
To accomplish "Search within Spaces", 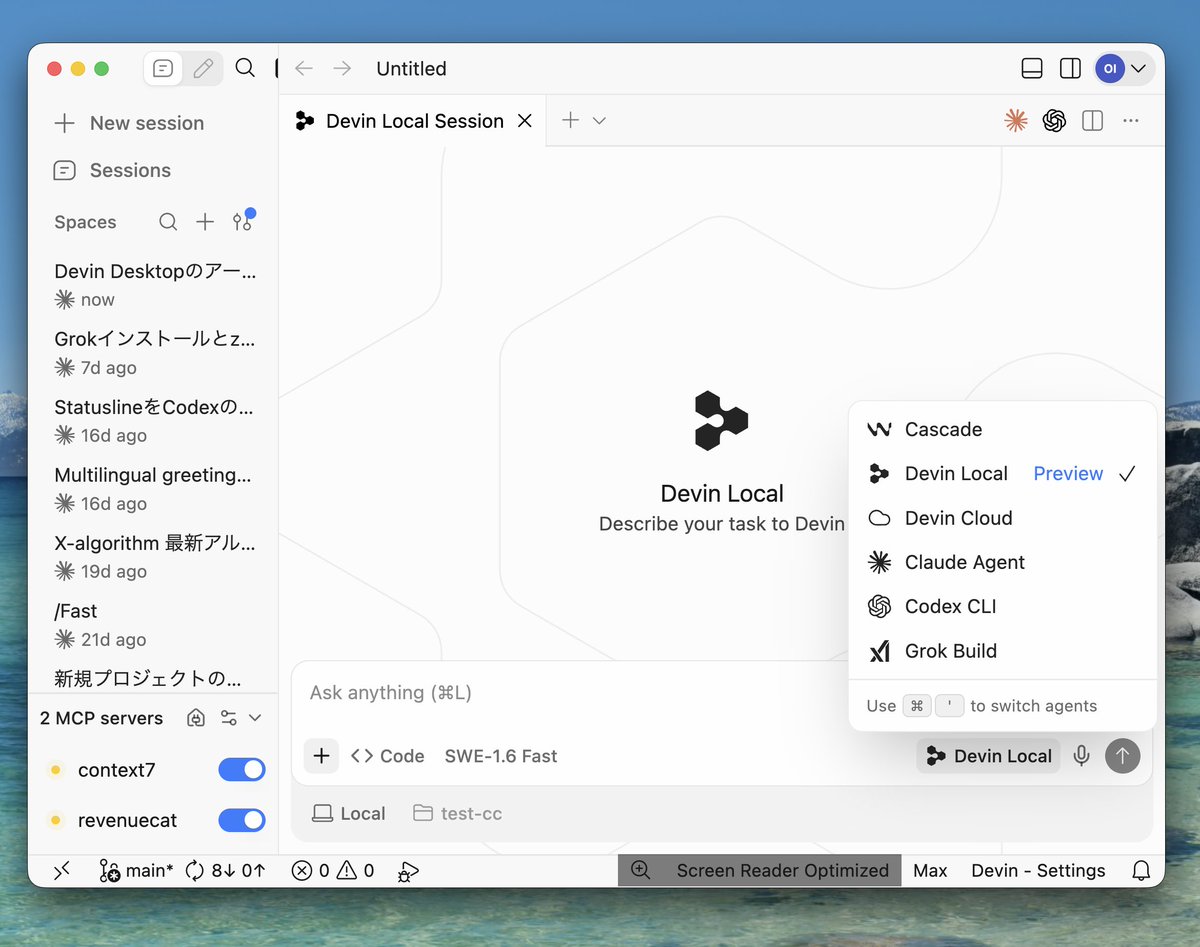I will (x=168, y=222).
